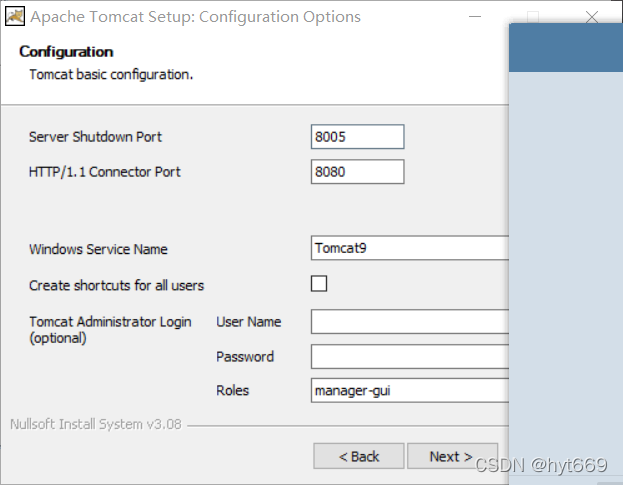Click the Roles field containing manager-gui
Viewport: 623px width, 485px height.
pyautogui.click(x=410, y=390)
